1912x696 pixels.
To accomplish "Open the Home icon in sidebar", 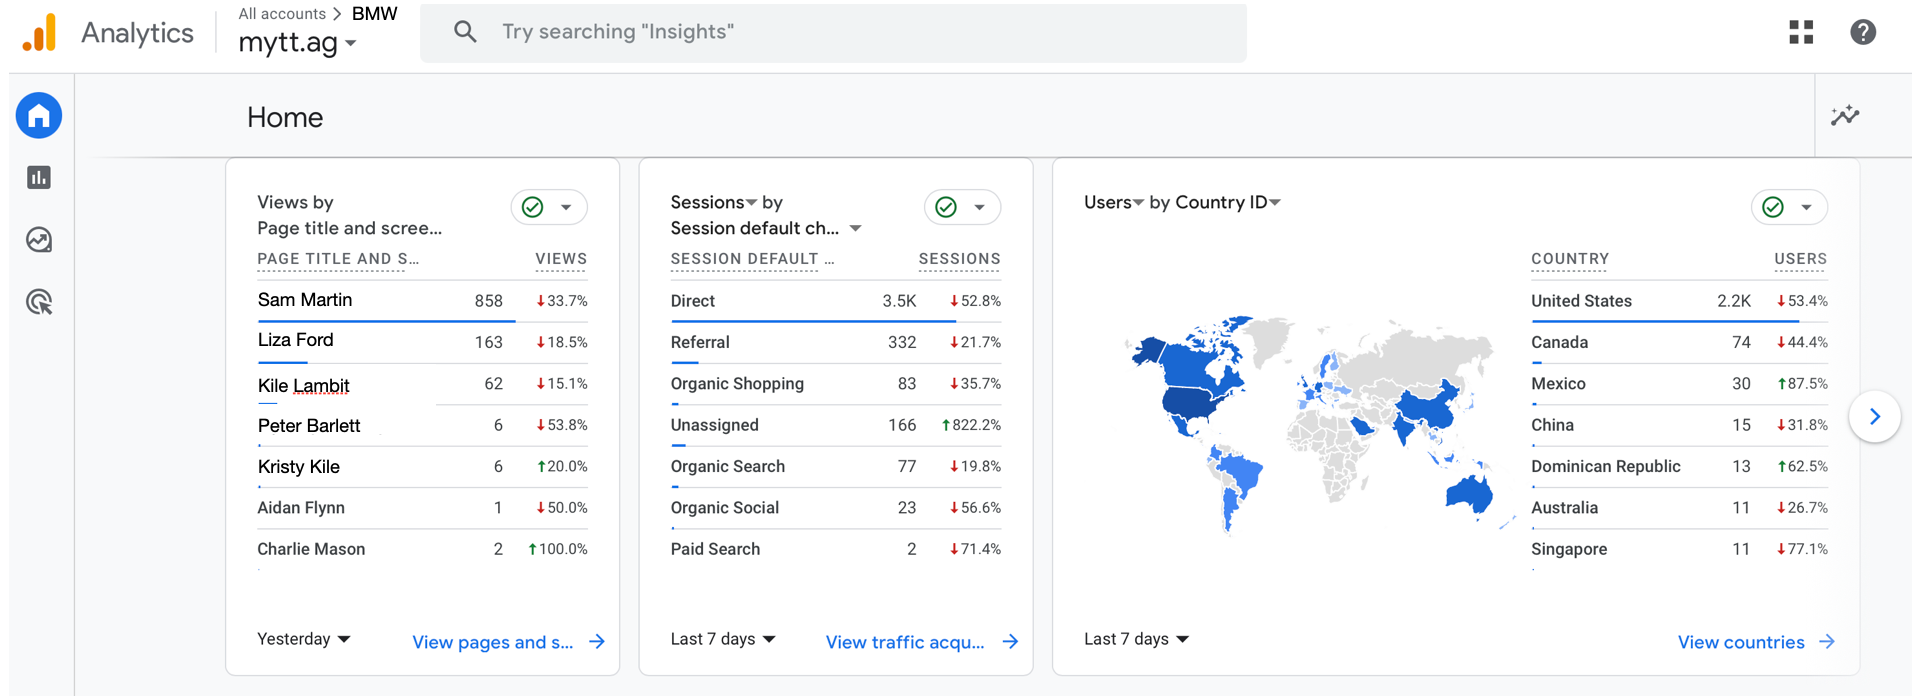I will tap(39, 116).
